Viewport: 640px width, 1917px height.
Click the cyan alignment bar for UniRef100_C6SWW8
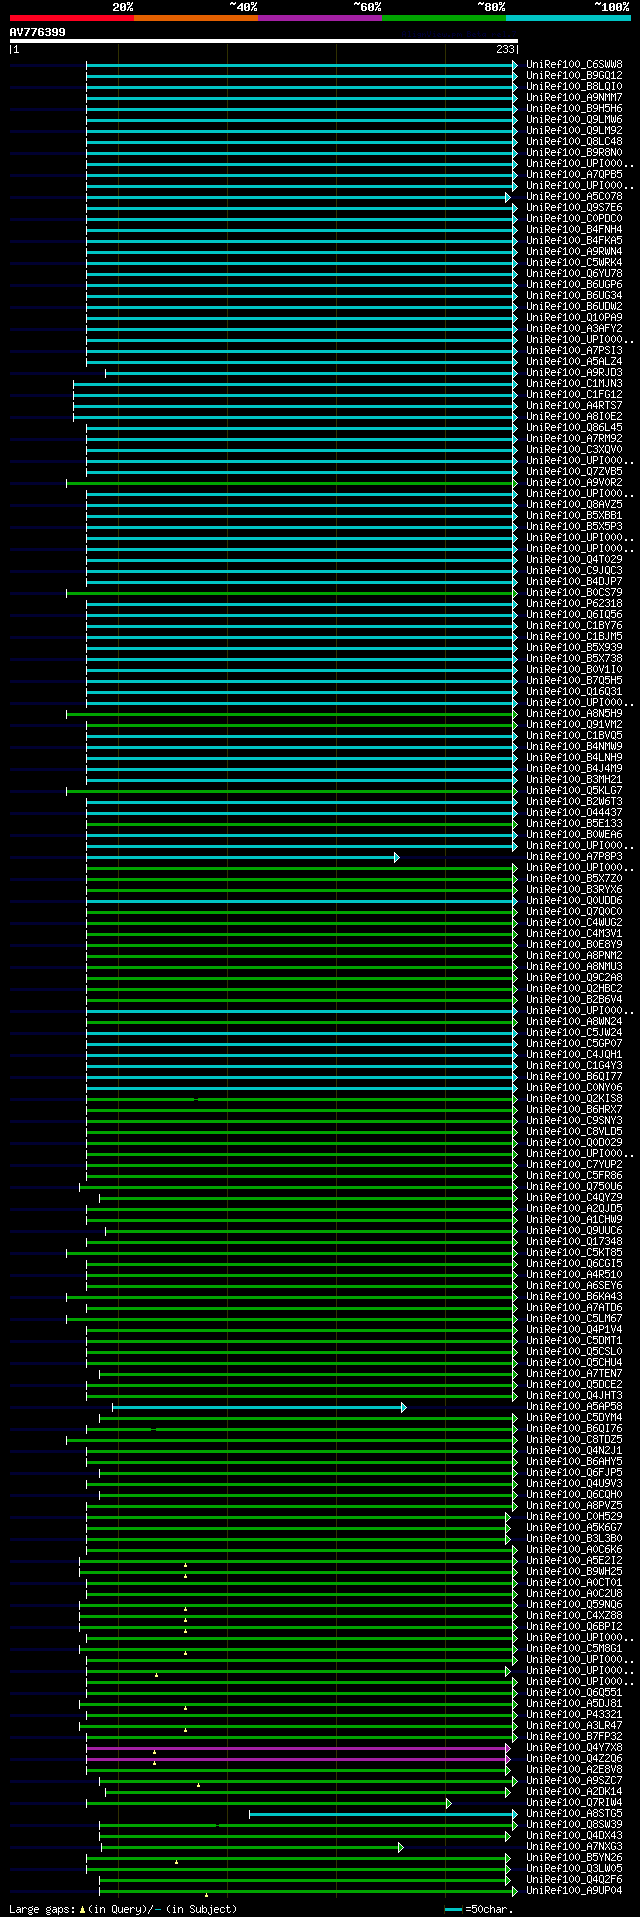coord(301,65)
